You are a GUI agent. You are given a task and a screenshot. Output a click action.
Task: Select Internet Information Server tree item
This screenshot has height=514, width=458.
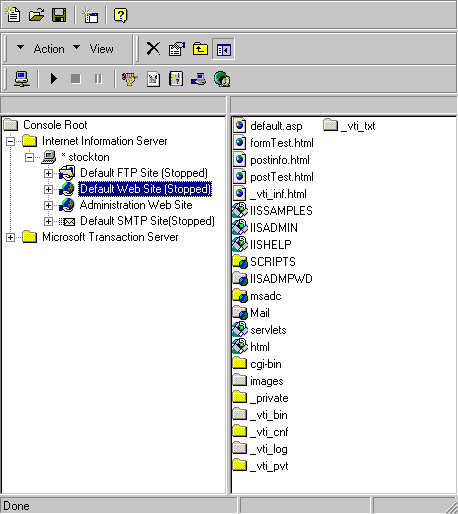[104, 141]
